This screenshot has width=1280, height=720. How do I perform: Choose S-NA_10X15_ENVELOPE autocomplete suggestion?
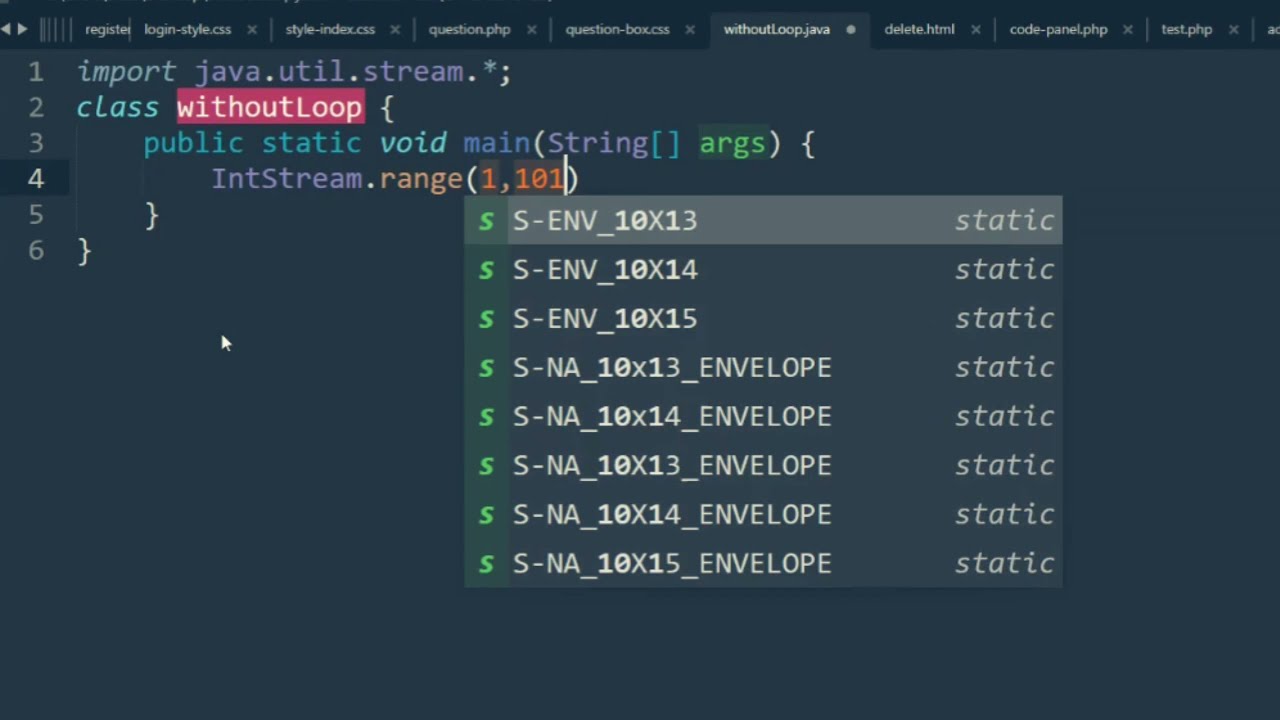[763, 563]
